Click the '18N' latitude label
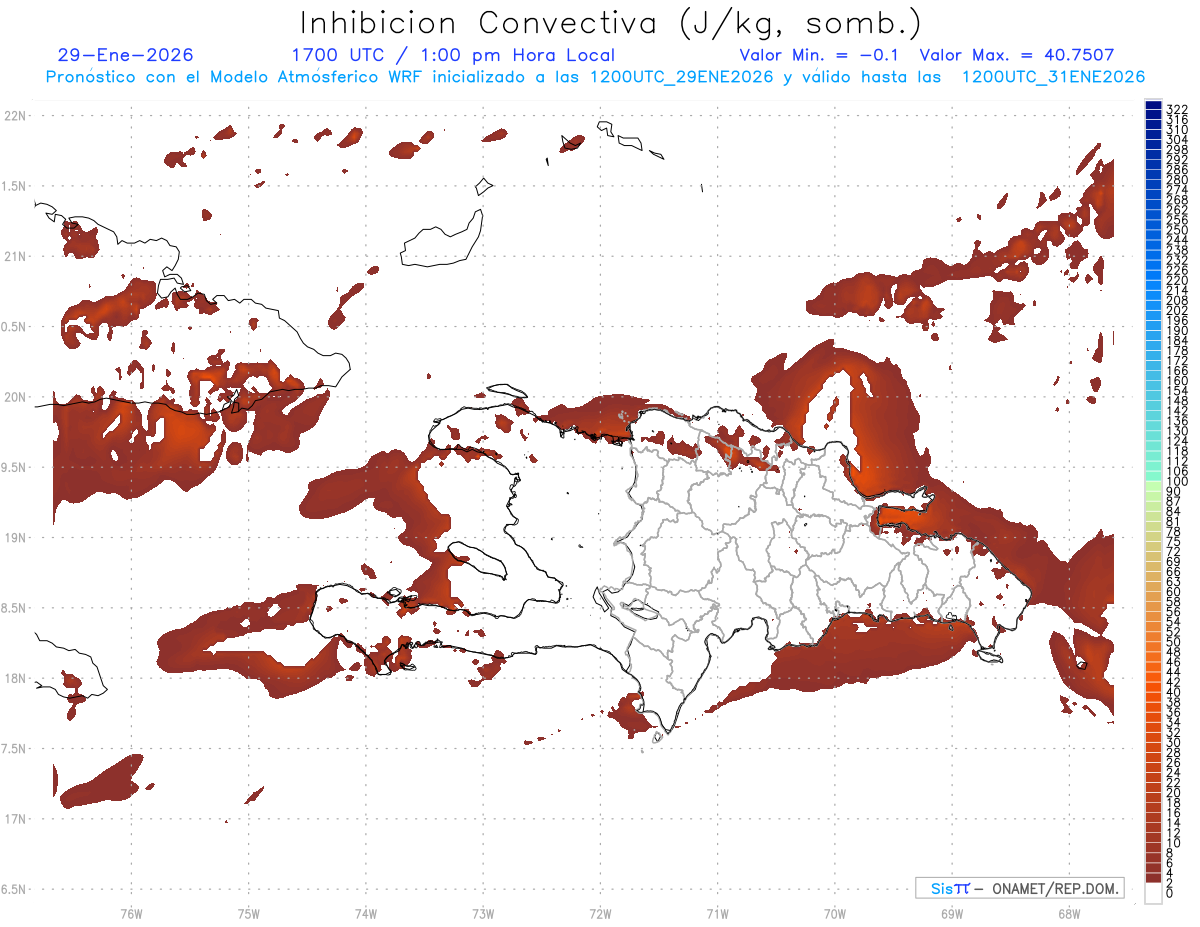Image resolution: width=1200 pixels, height=927 pixels. tap(15, 678)
